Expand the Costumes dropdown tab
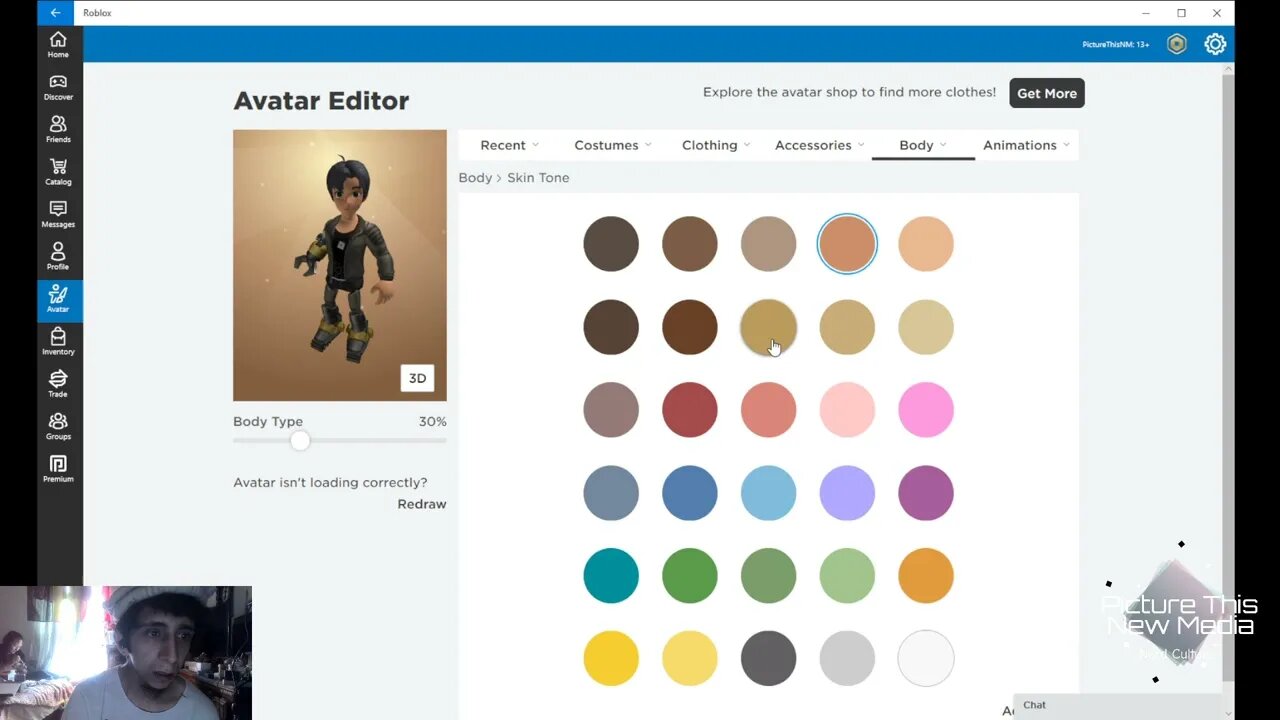This screenshot has width=1280, height=720. click(613, 145)
